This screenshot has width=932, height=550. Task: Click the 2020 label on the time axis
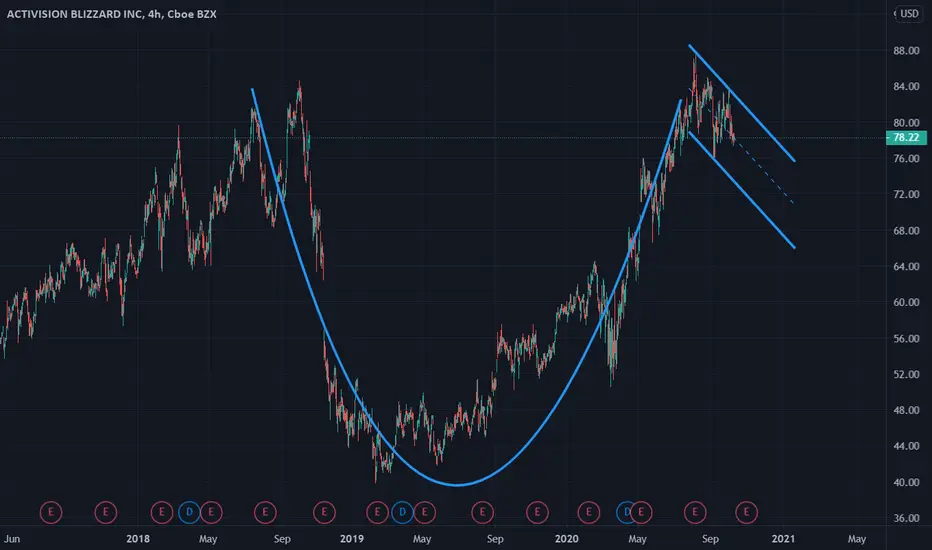click(566, 539)
